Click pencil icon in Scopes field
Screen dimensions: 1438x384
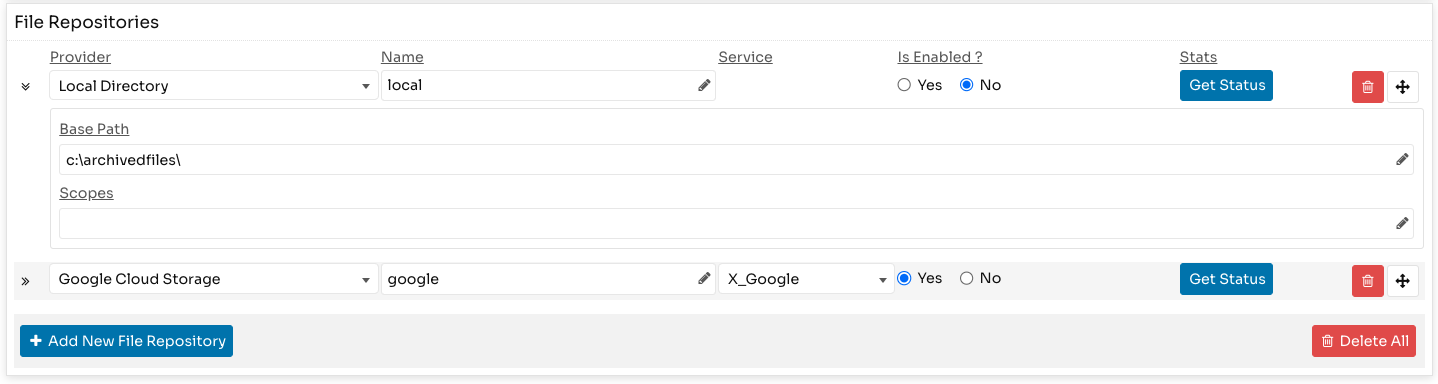[1402, 224]
